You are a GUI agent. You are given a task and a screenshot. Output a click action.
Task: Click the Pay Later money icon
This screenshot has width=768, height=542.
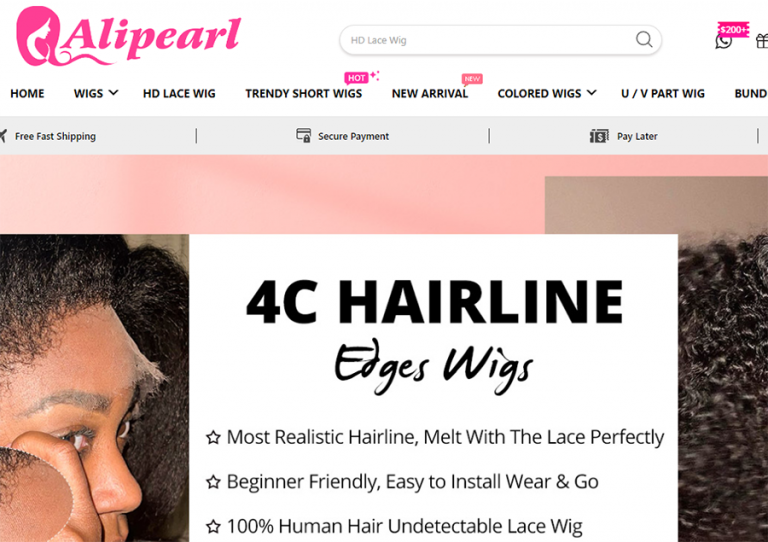pyautogui.click(x=599, y=136)
